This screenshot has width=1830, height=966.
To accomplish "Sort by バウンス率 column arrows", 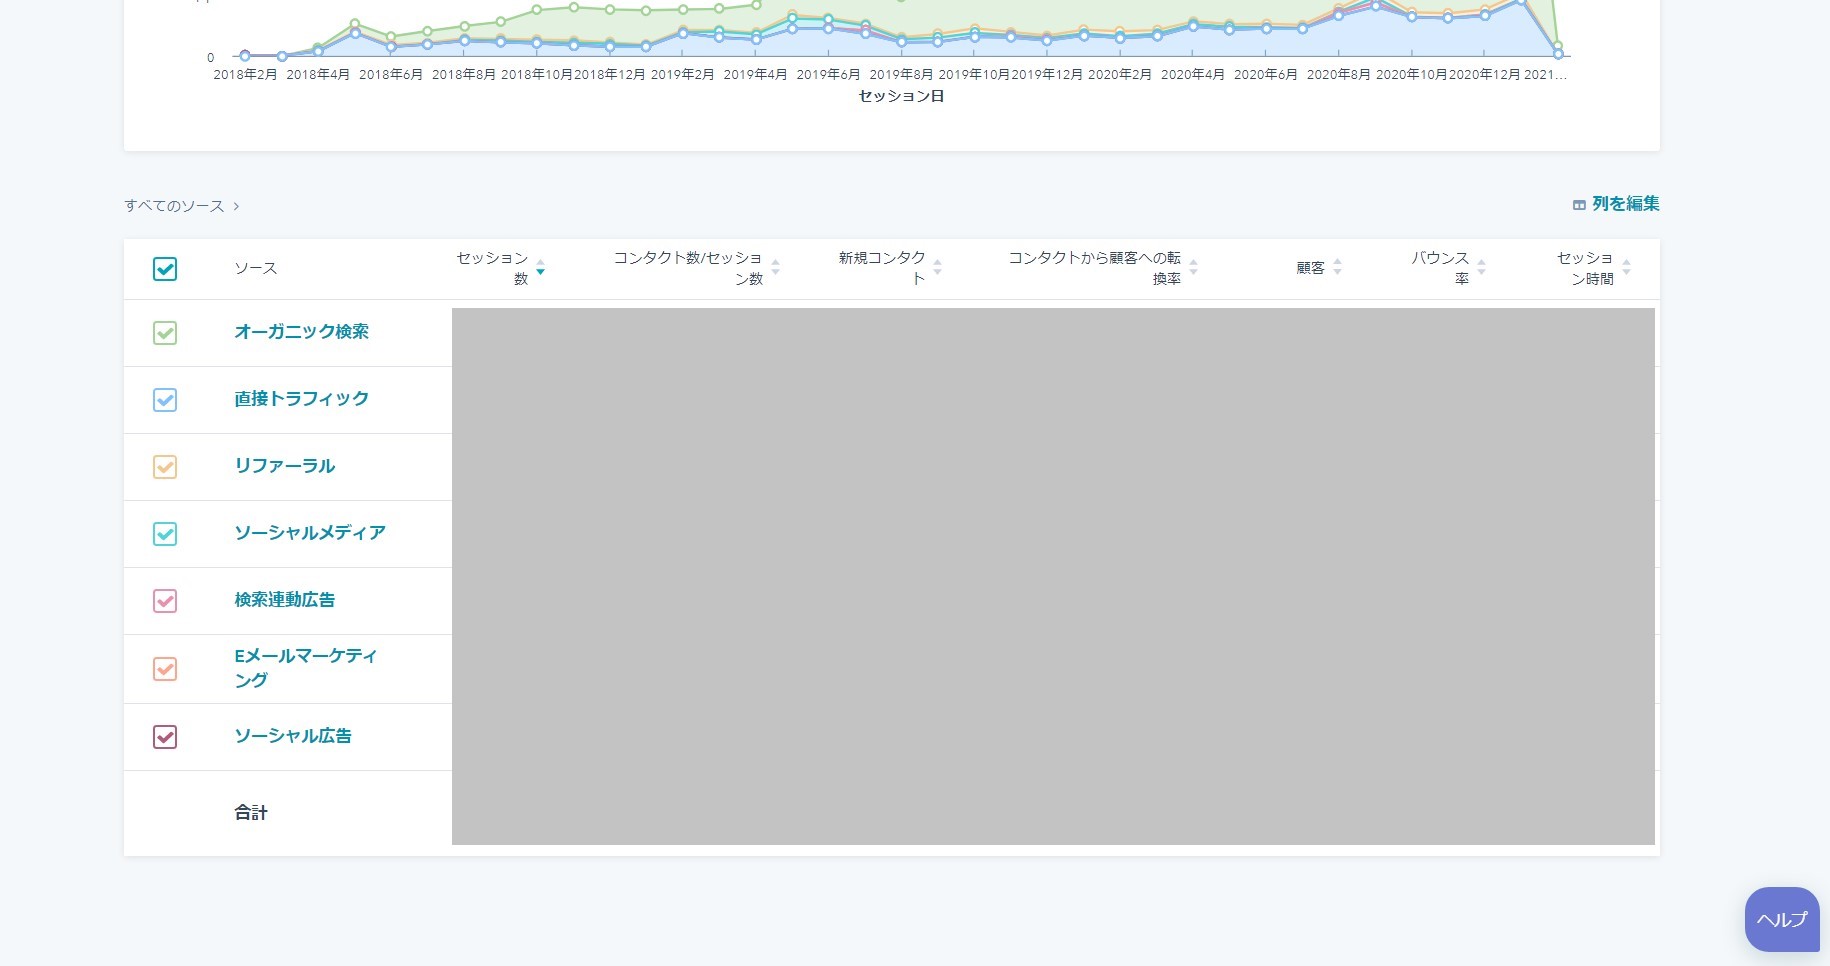I will (x=1481, y=268).
